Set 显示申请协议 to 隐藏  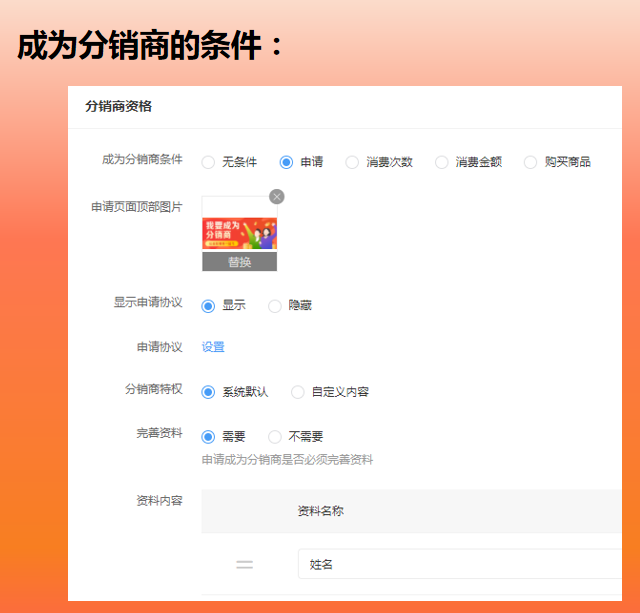tap(275, 306)
